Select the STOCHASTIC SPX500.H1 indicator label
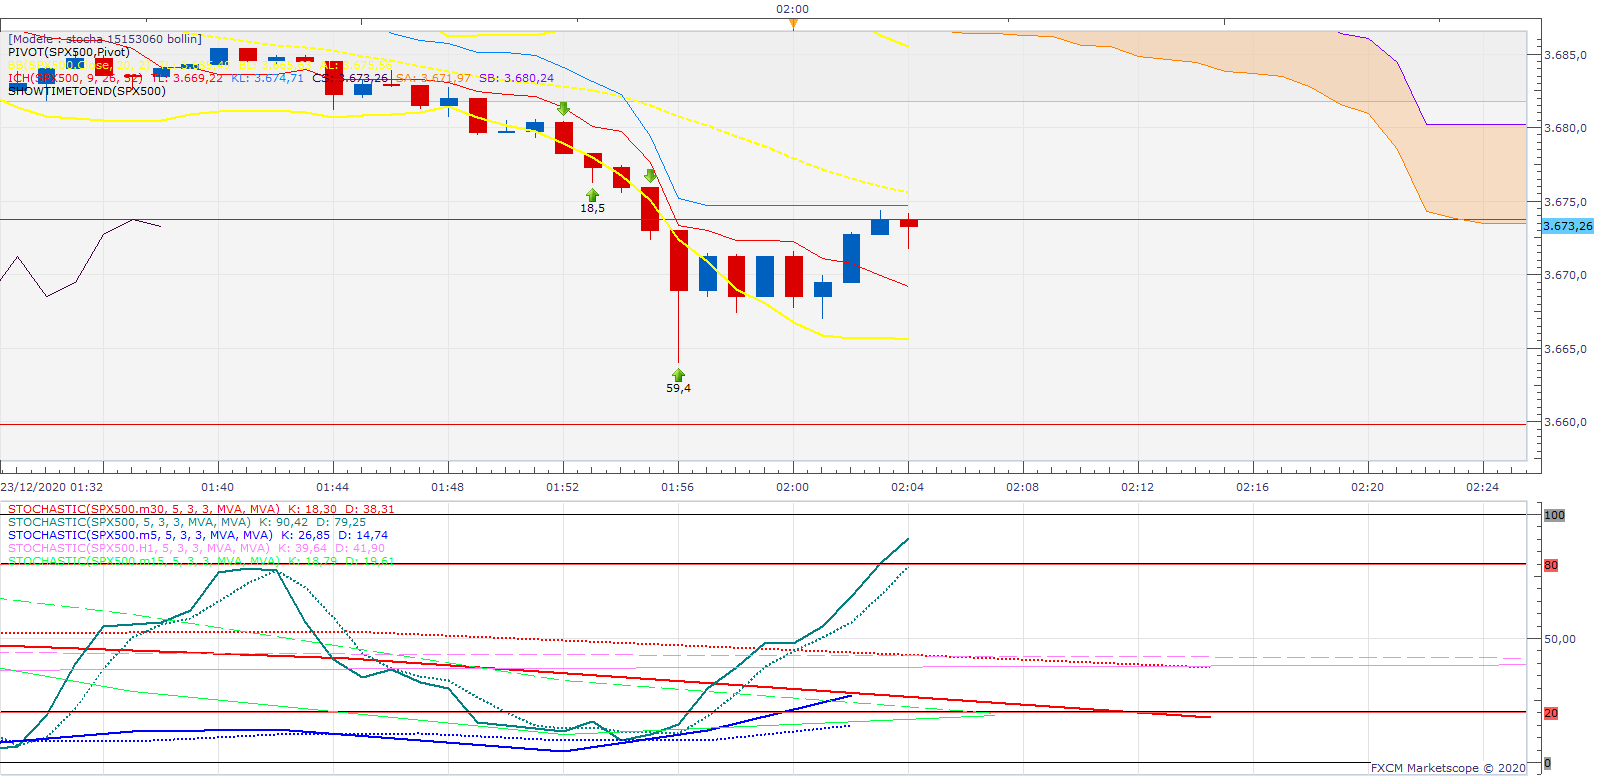Image resolution: width=1599 pixels, height=776 pixels. point(139,548)
